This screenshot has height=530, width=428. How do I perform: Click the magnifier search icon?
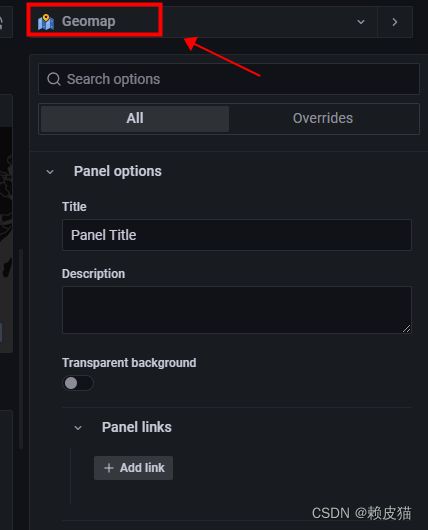pos(54,79)
